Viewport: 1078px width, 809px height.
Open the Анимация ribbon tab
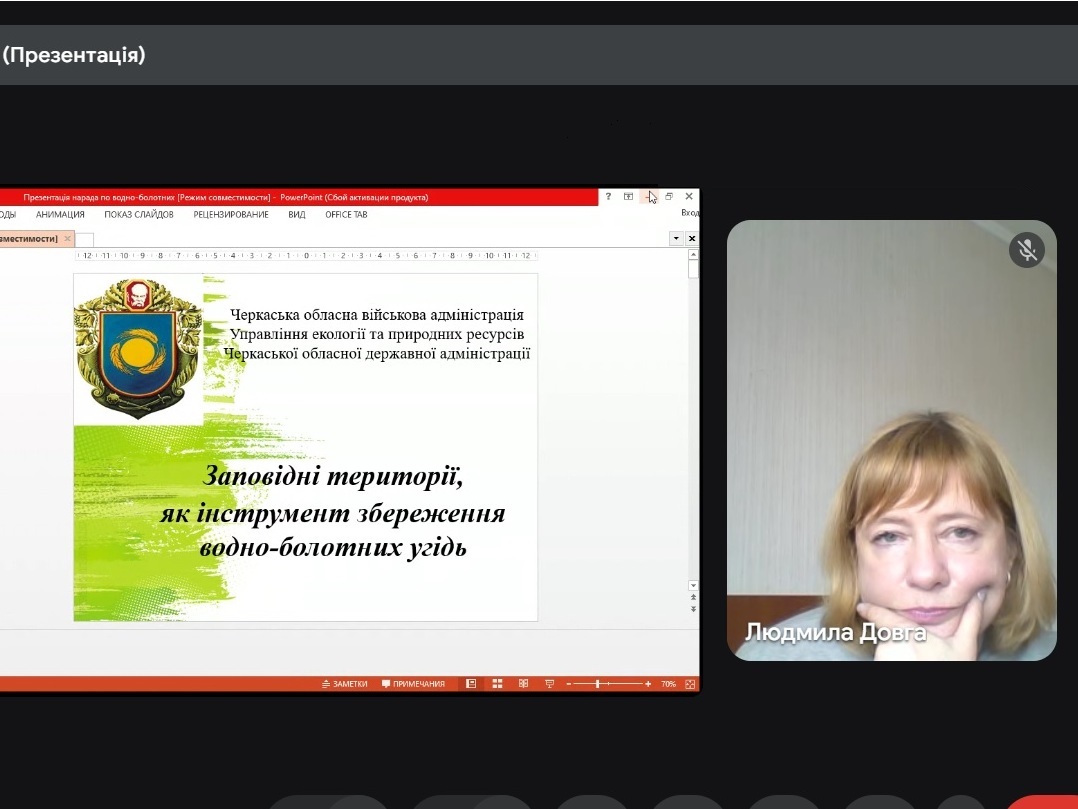[60, 215]
